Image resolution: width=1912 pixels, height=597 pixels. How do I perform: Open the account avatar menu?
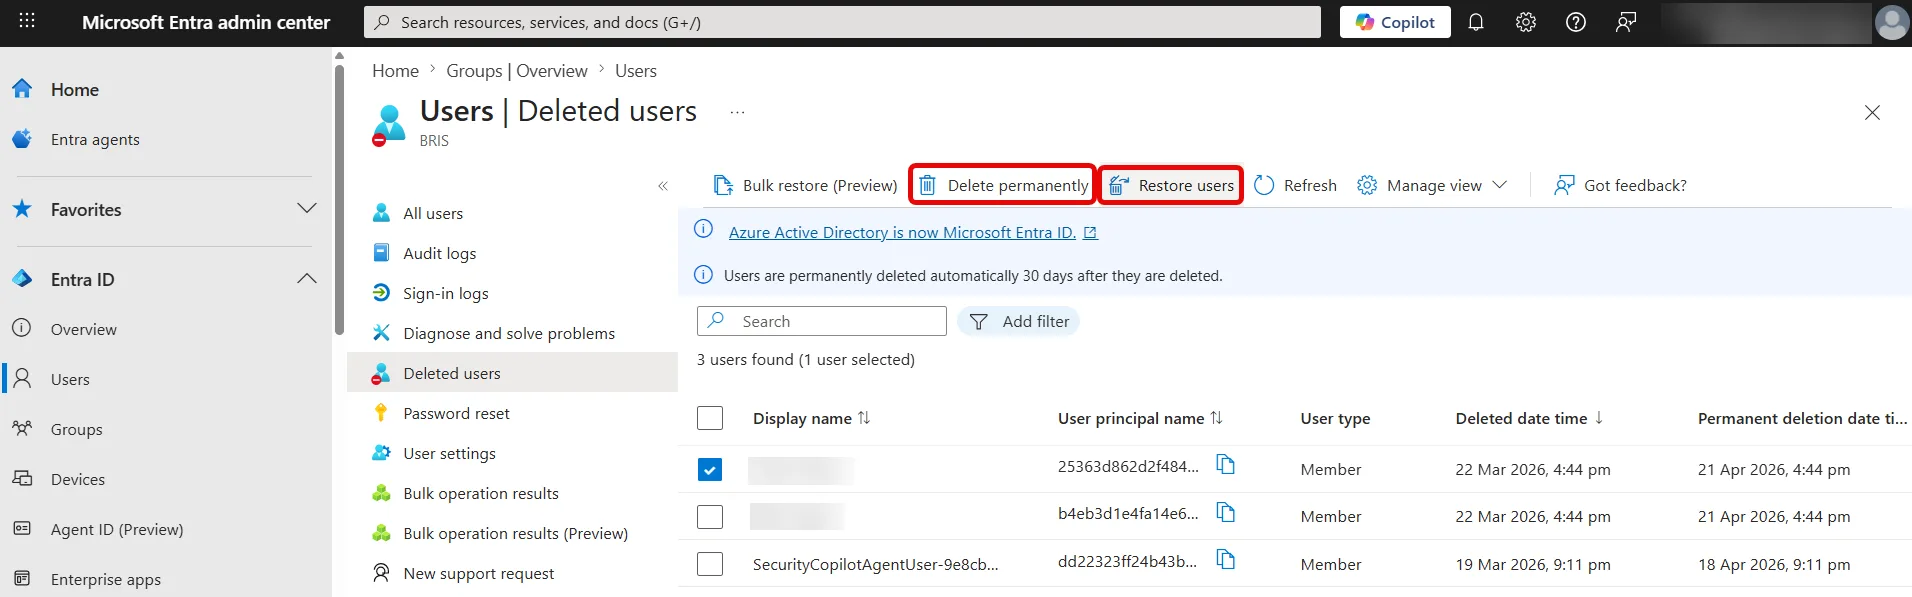(1891, 22)
